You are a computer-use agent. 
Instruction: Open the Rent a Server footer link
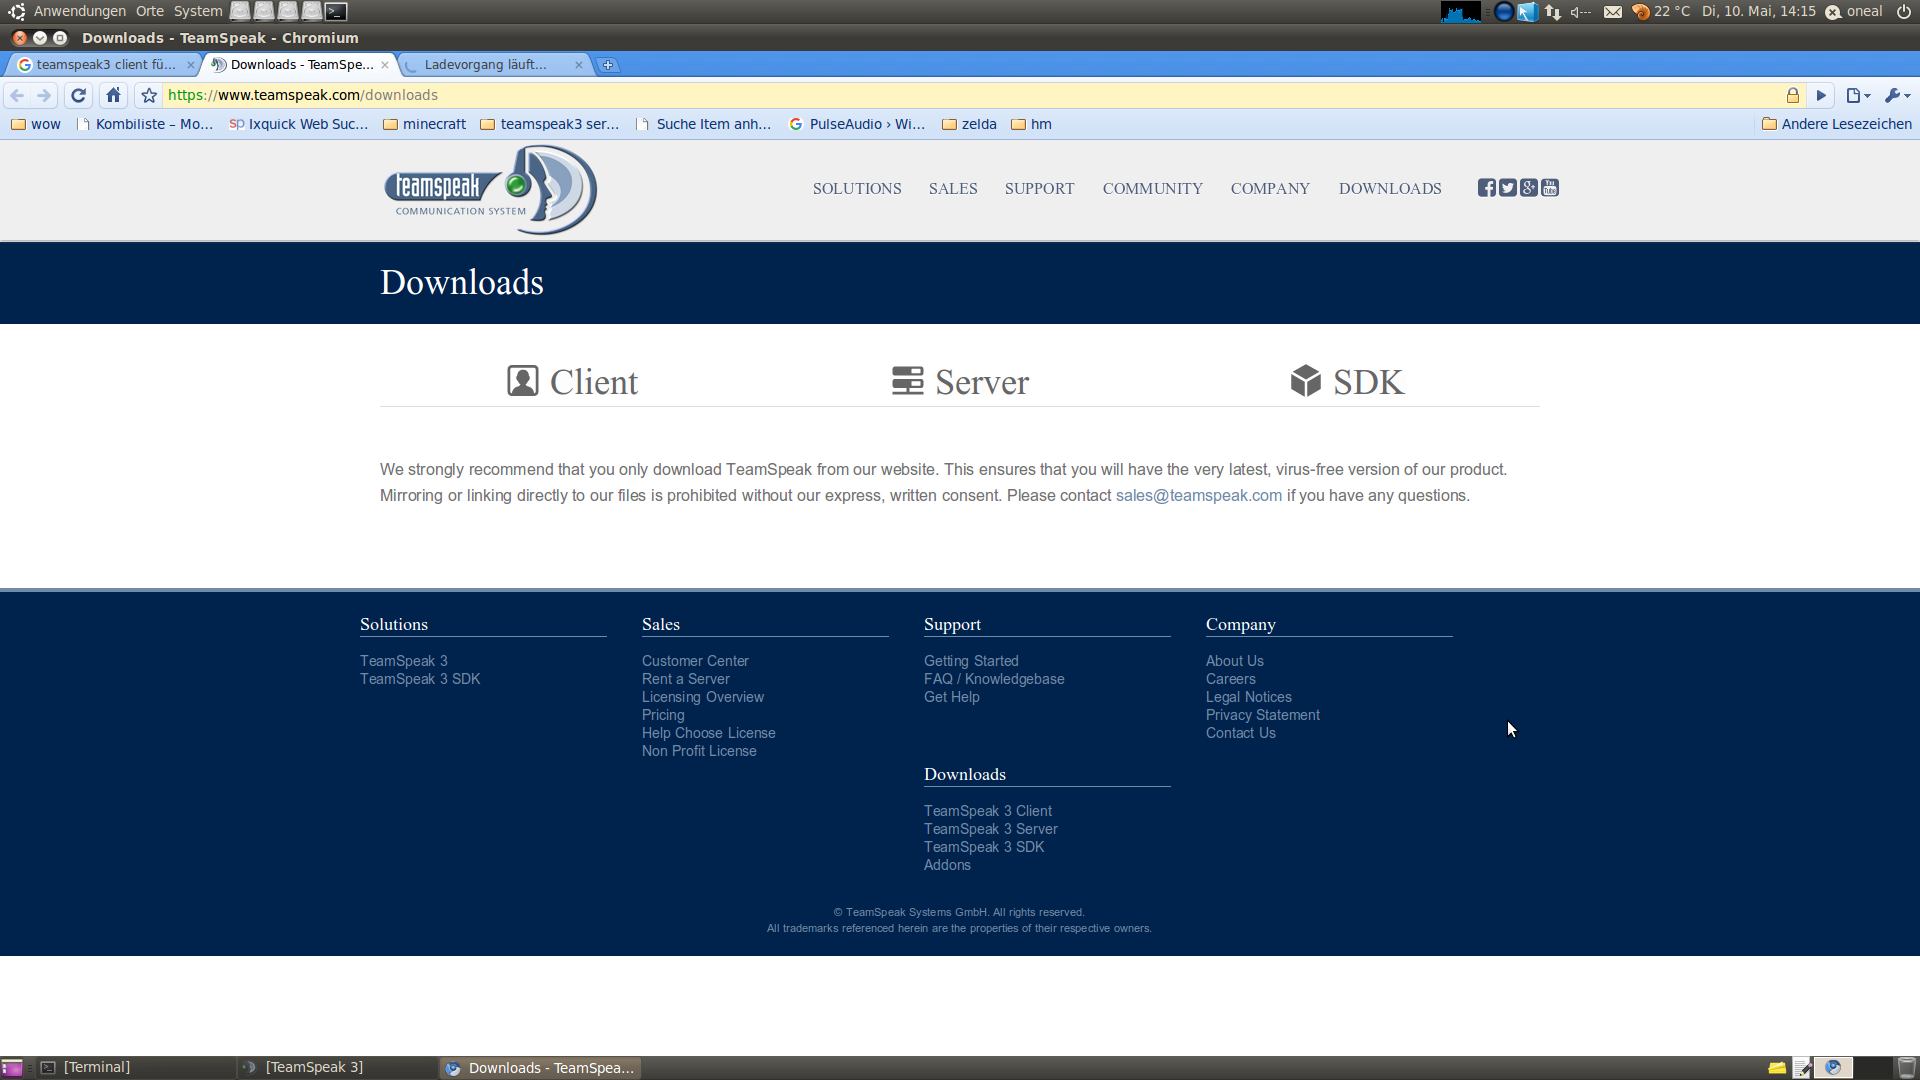pyautogui.click(x=686, y=679)
